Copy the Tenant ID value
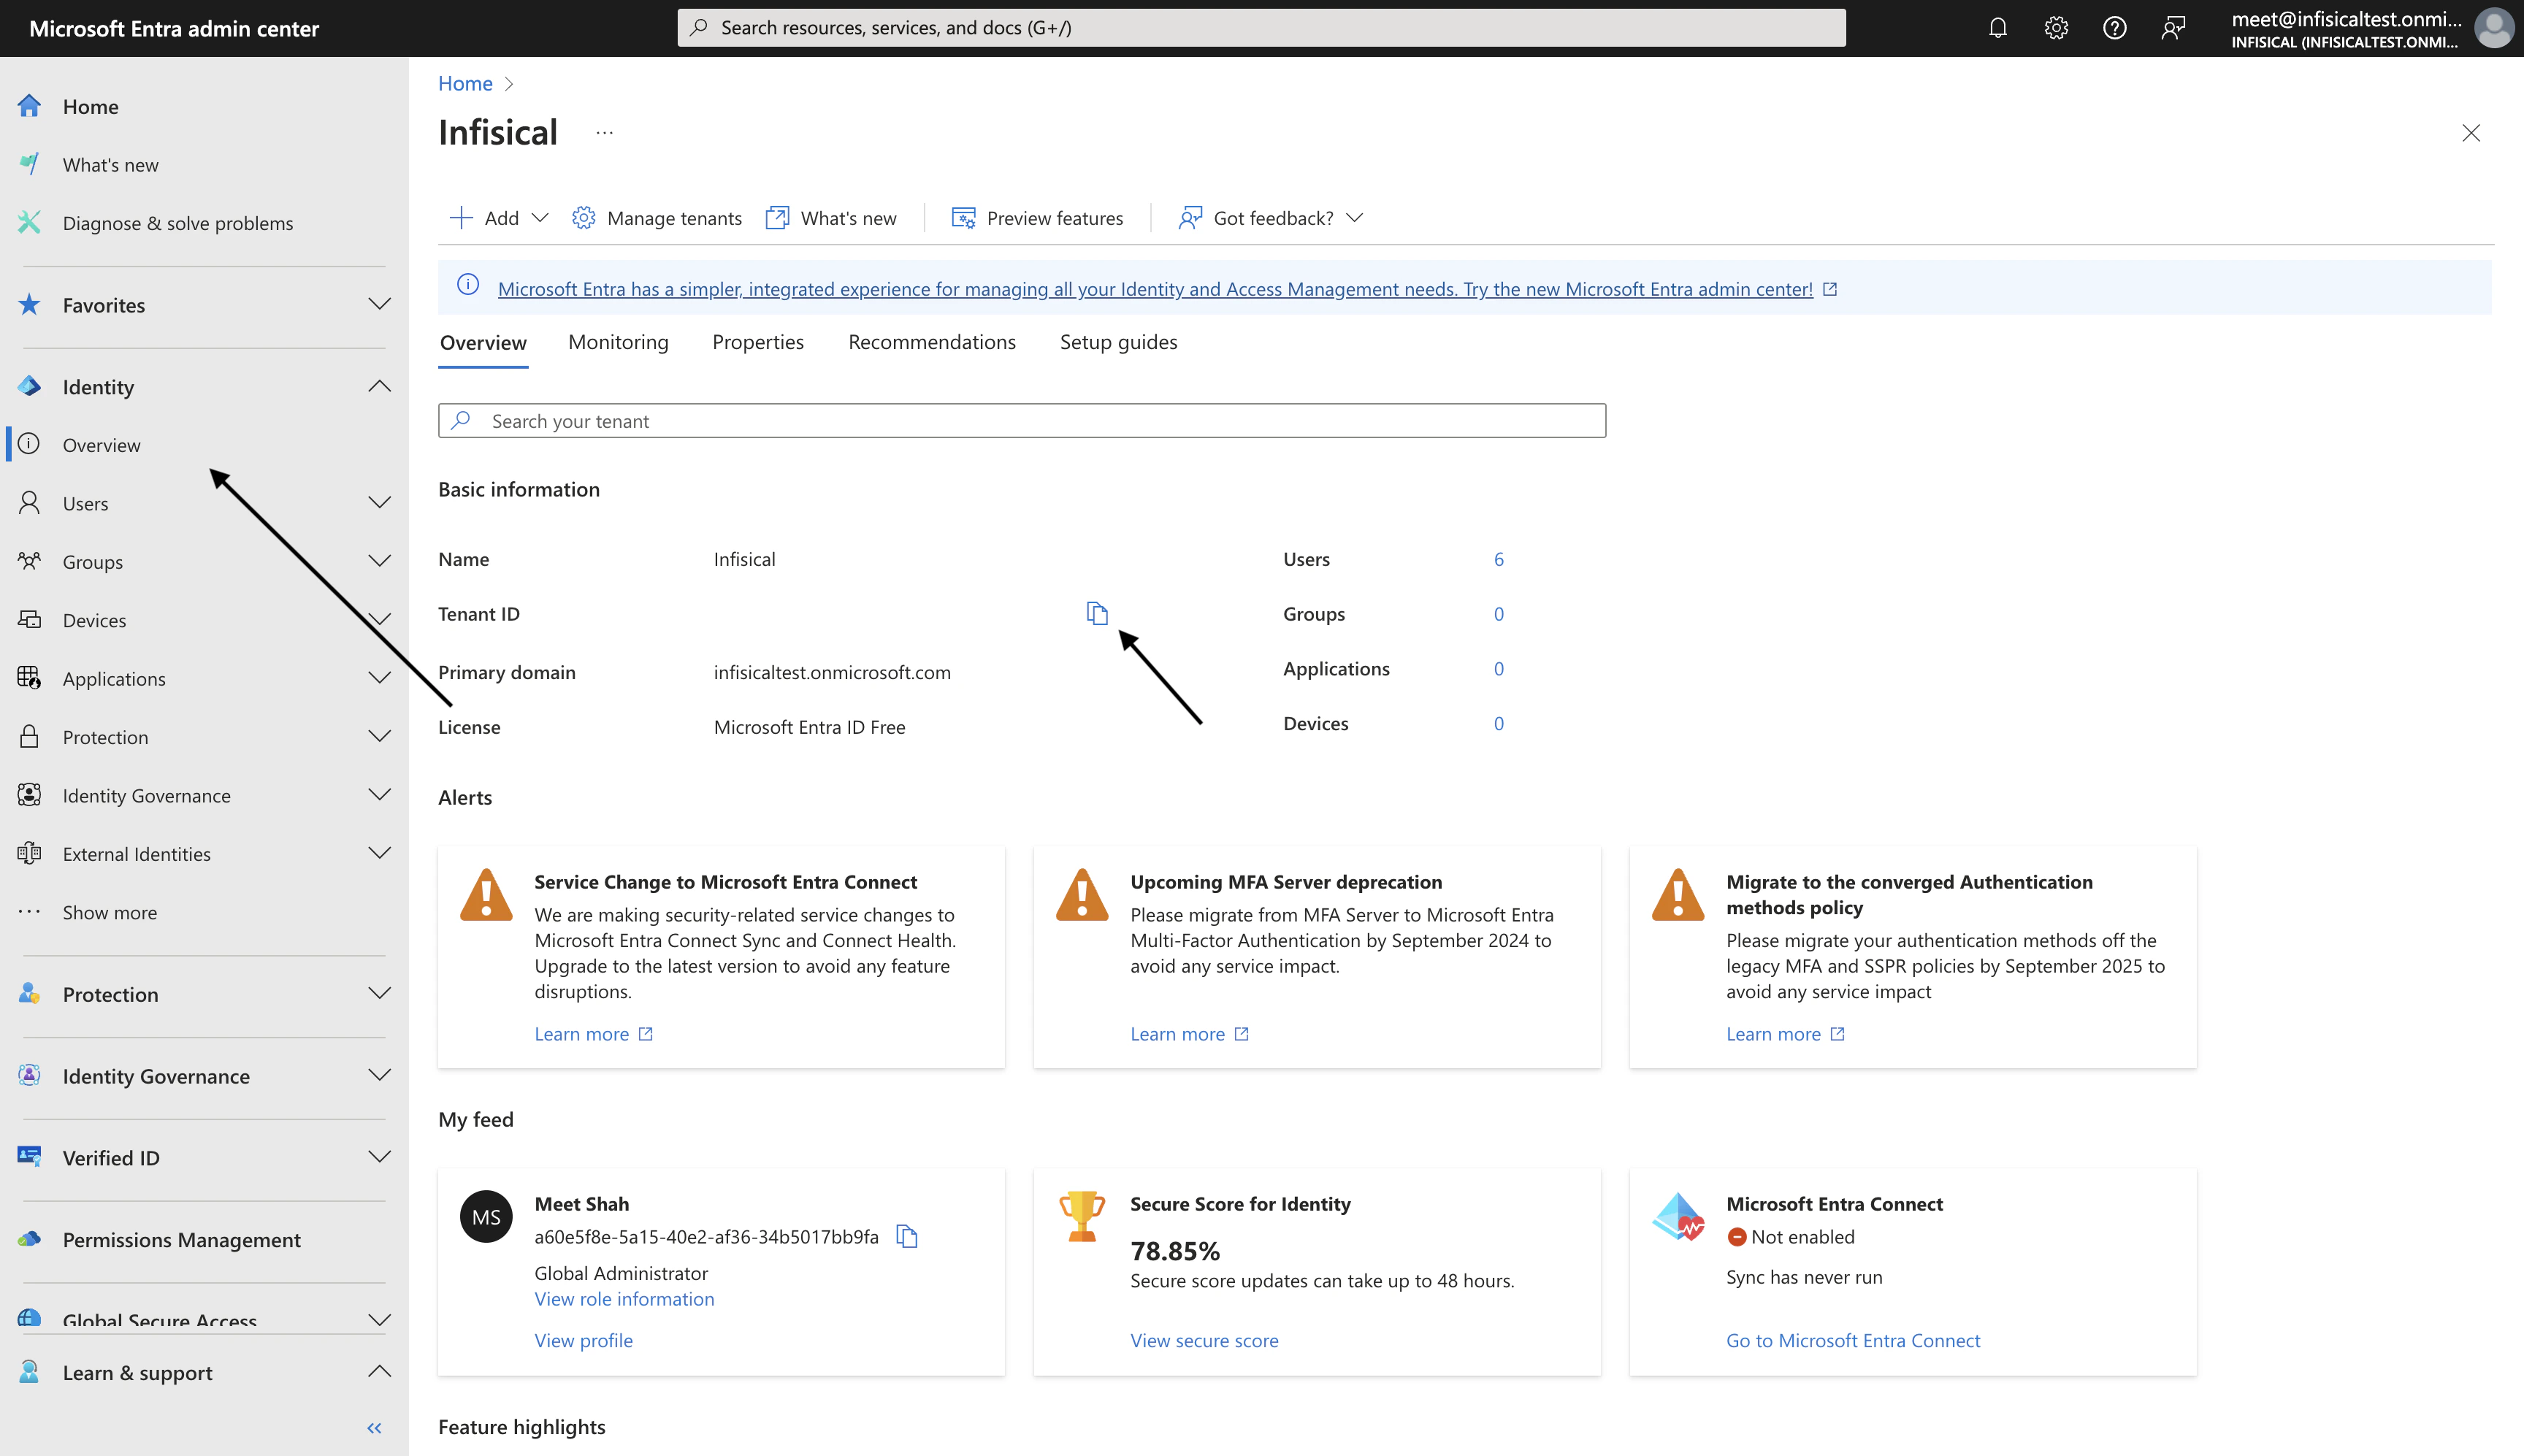Screen dimensions: 2524x1456 pyautogui.click(x=1097, y=613)
